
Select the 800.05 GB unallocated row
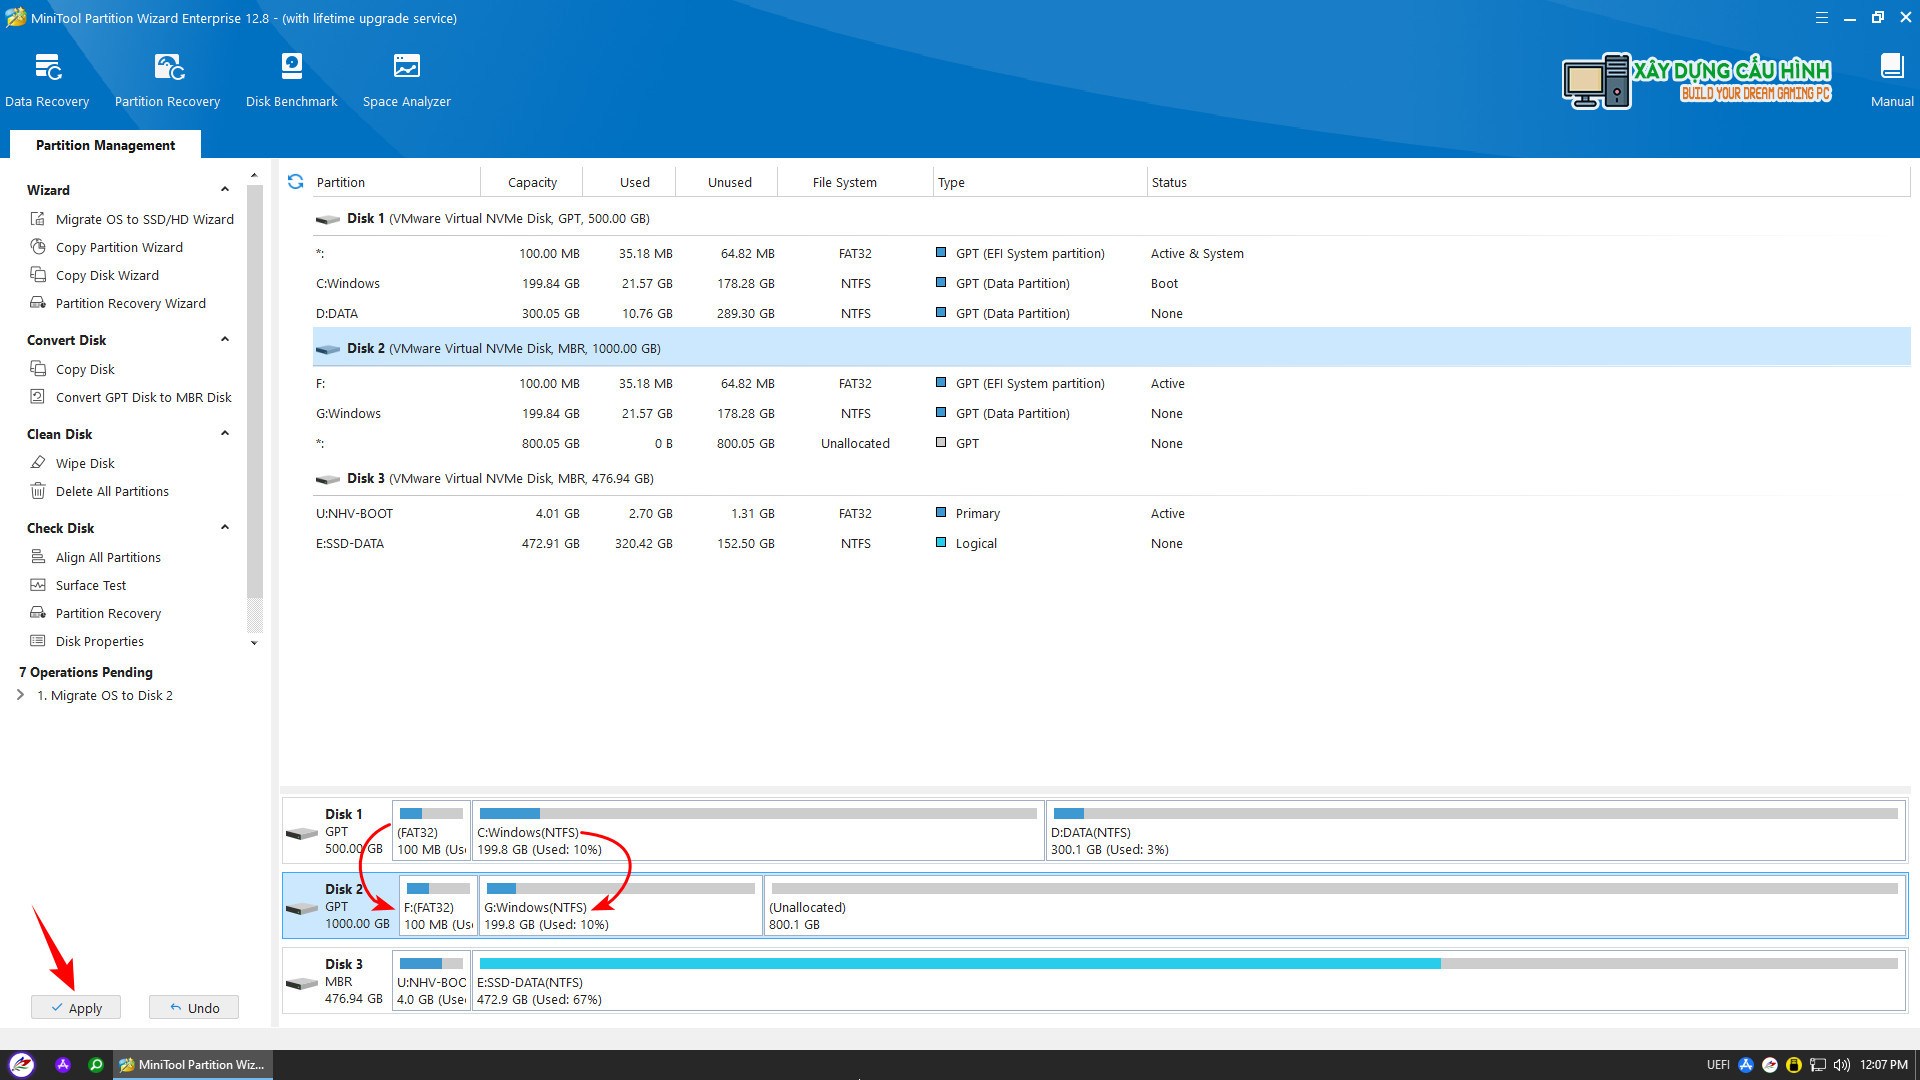point(1111,443)
